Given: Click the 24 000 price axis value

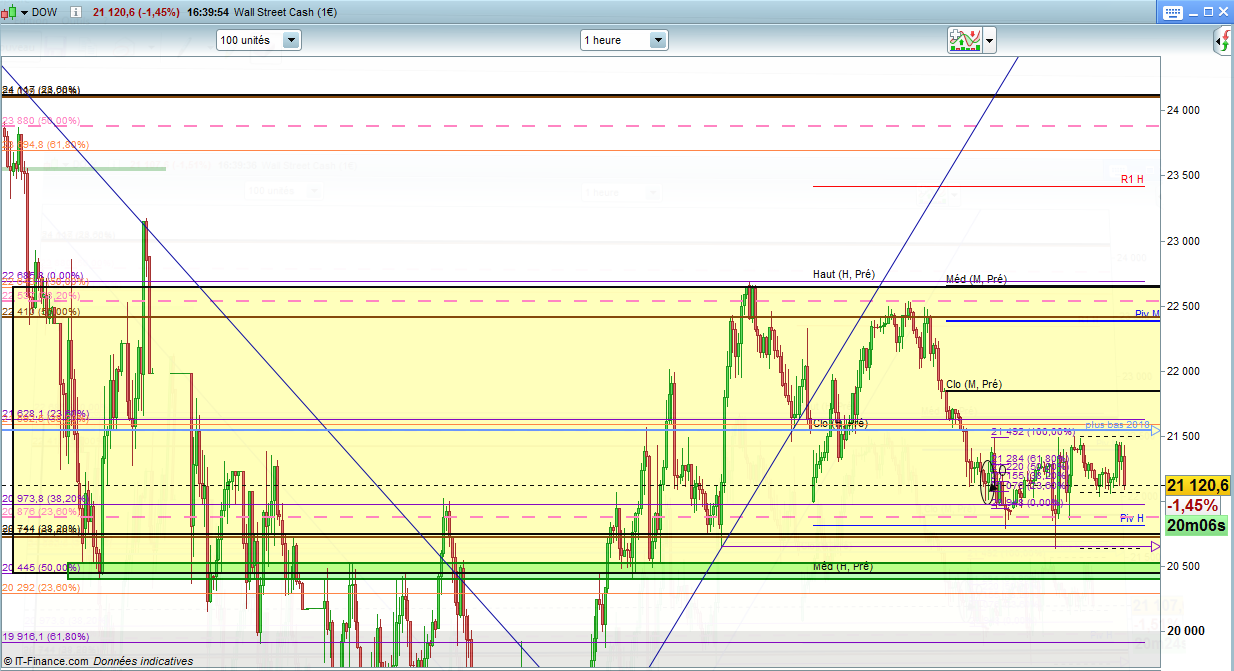Looking at the screenshot, I should [x=1185, y=110].
